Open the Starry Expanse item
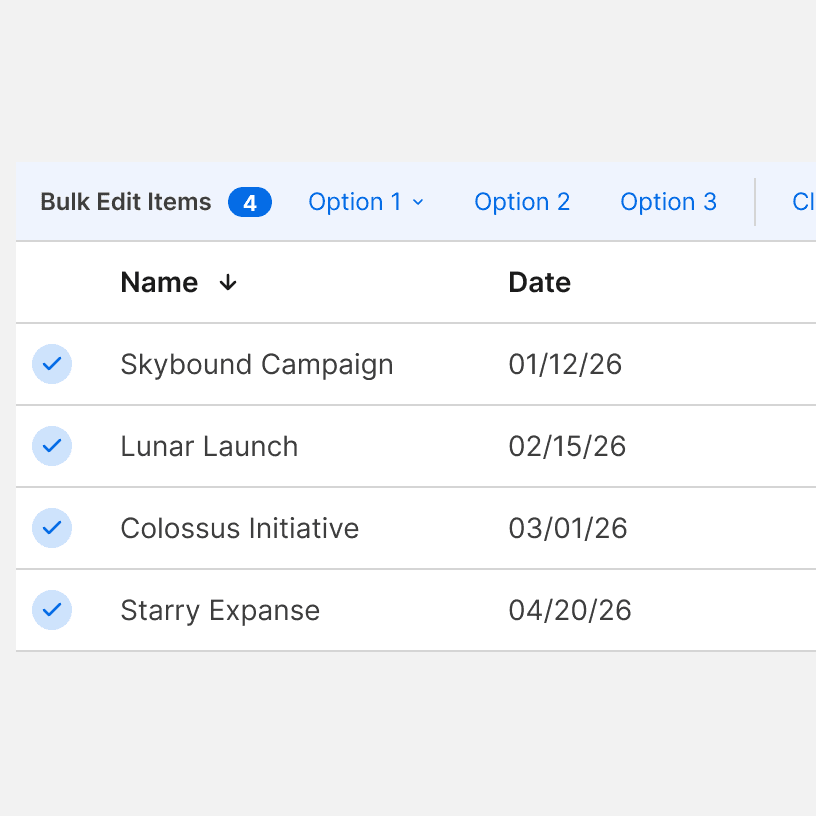Screen dimensions: 816x816 tap(220, 610)
